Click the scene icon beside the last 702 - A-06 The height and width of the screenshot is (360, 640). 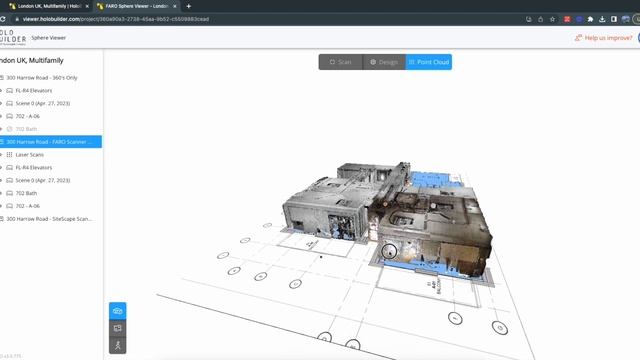(x=9, y=206)
